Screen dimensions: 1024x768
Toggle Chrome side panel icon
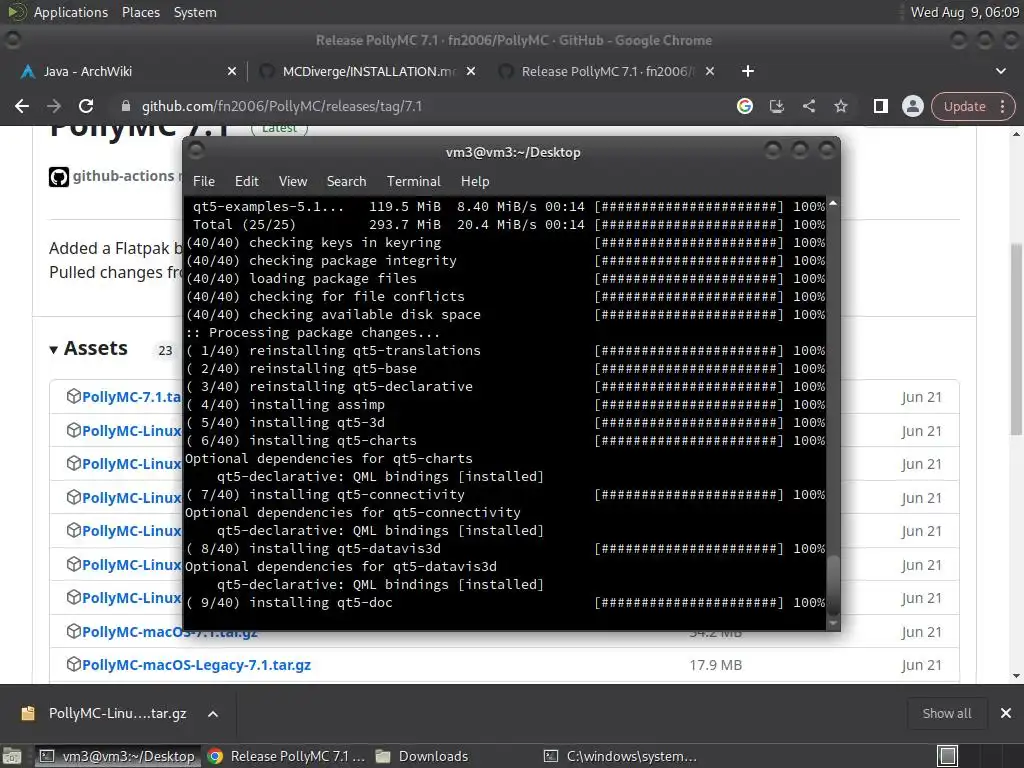880,106
